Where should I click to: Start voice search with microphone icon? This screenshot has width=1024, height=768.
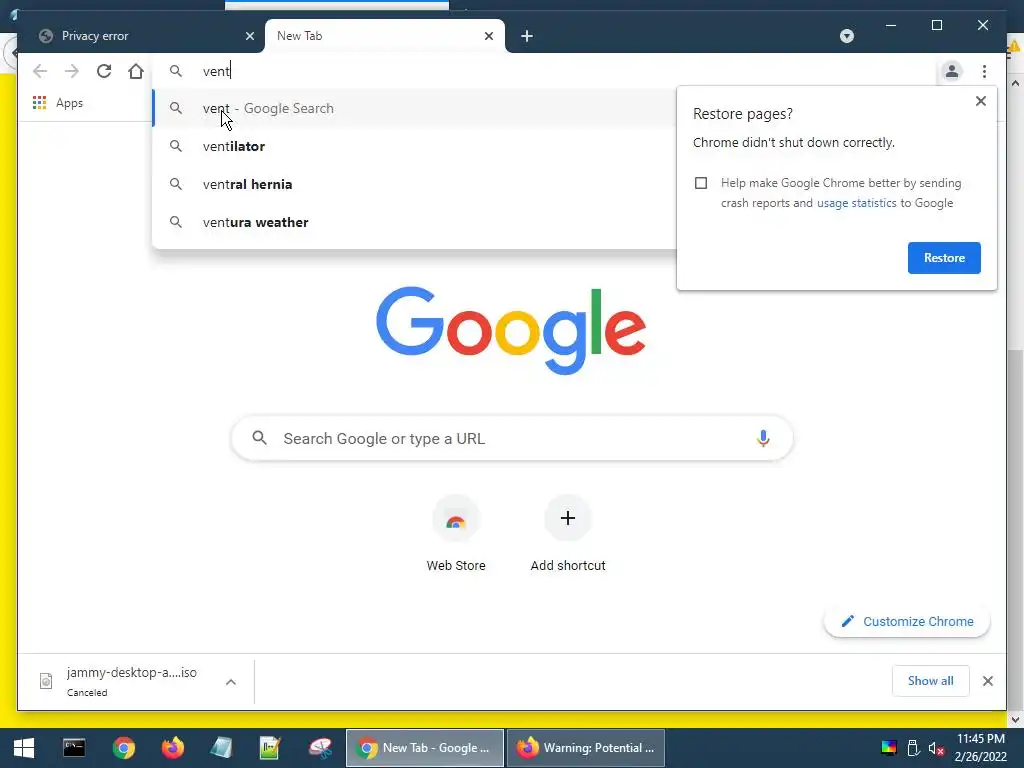click(763, 438)
